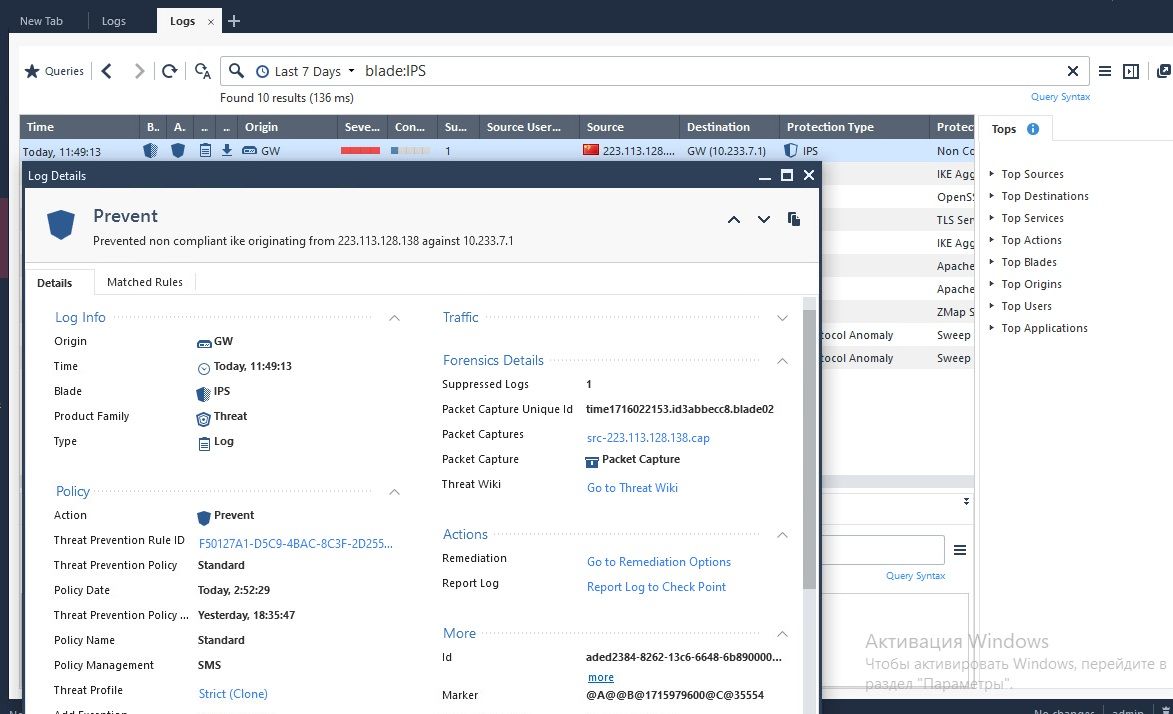Switch to the Matched Rules tab
This screenshot has height=714, width=1173.
(145, 282)
